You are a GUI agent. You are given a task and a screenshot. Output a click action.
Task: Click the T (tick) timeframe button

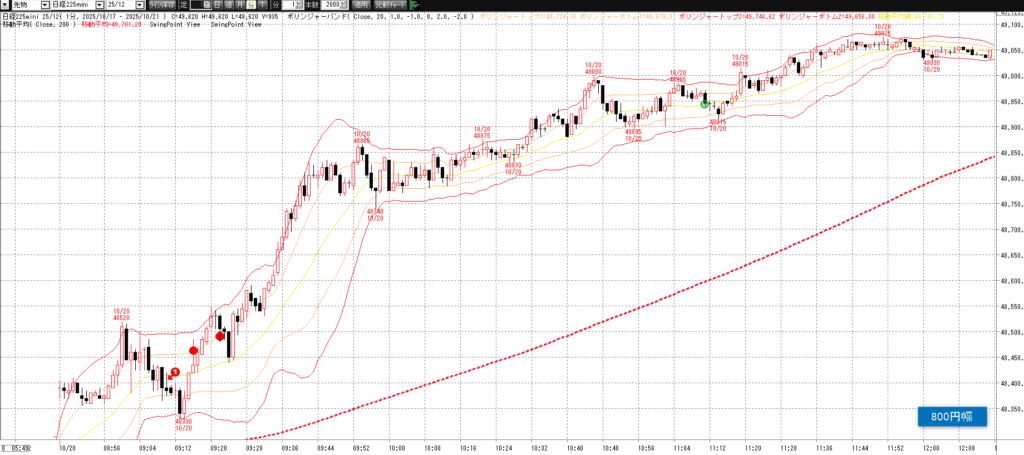(262, 5)
